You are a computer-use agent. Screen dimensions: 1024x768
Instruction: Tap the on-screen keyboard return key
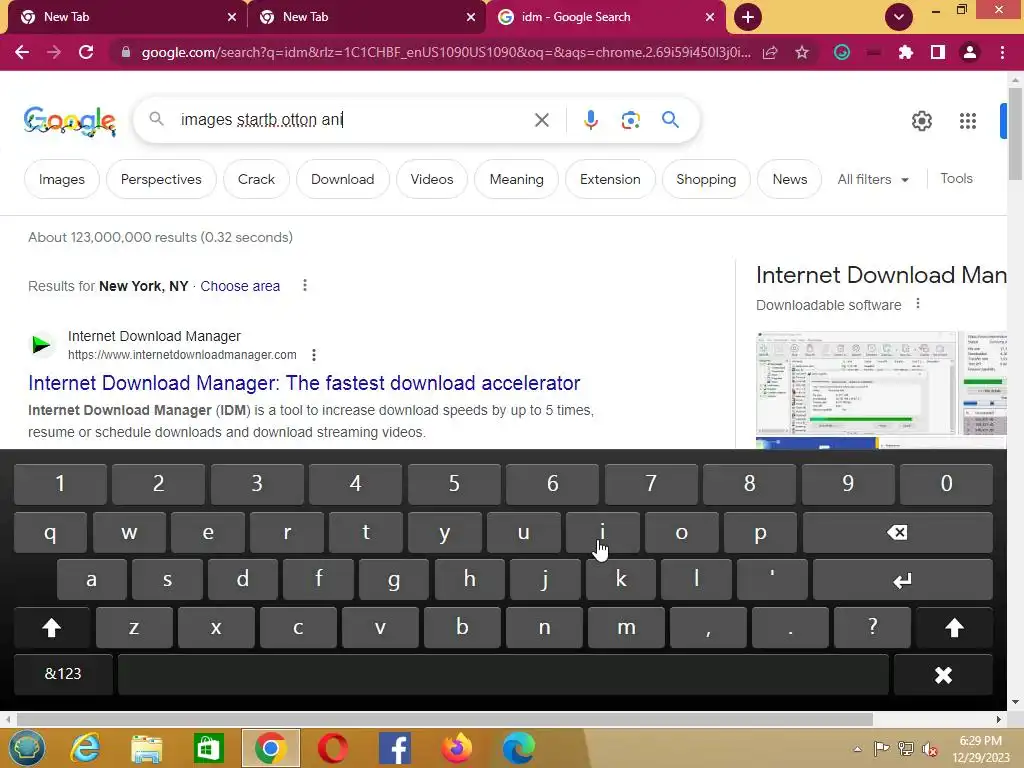coord(902,579)
